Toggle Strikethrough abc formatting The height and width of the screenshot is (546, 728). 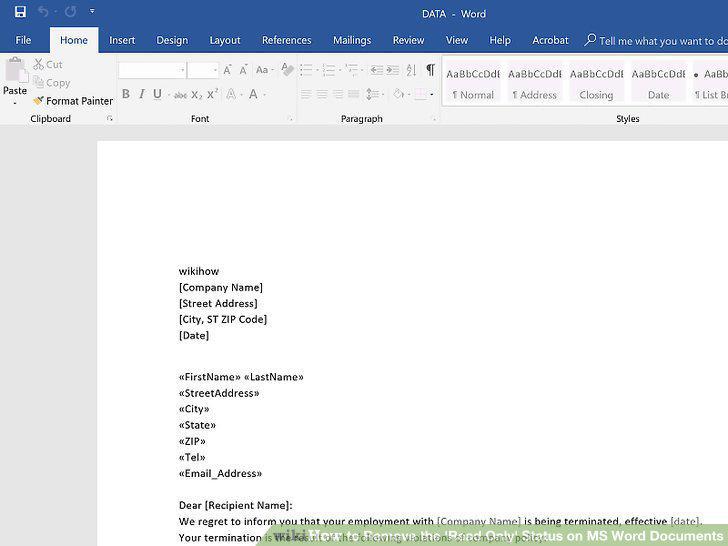coord(180,95)
